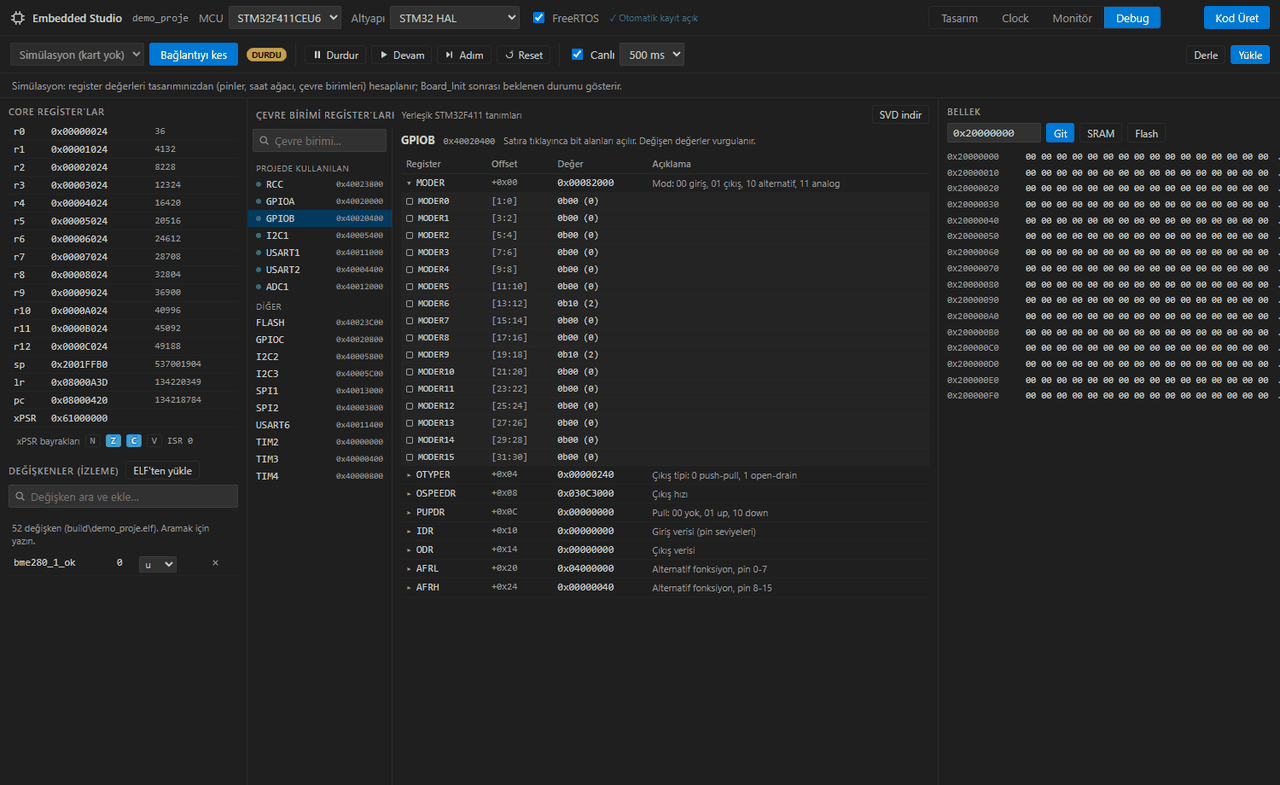1280x785 pixels.
Task: Select the TIM2 peripheral in the list
Action: (320, 442)
